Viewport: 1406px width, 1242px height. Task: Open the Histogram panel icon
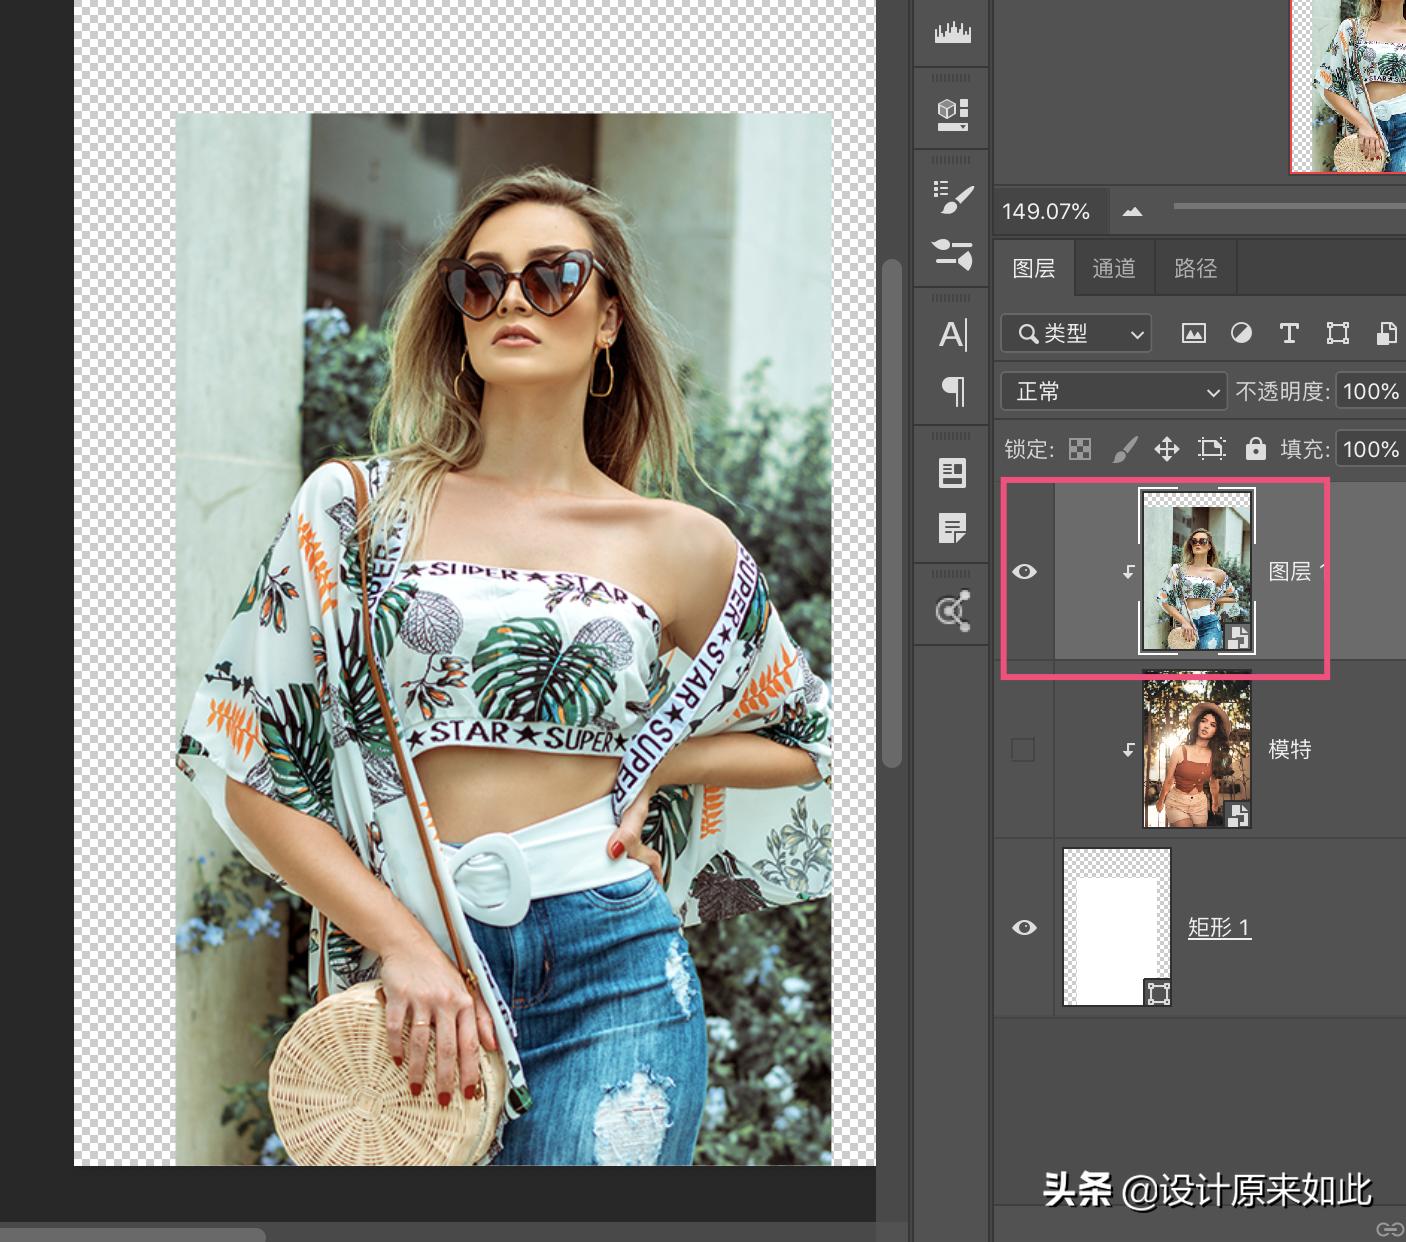tap(952, 33)
